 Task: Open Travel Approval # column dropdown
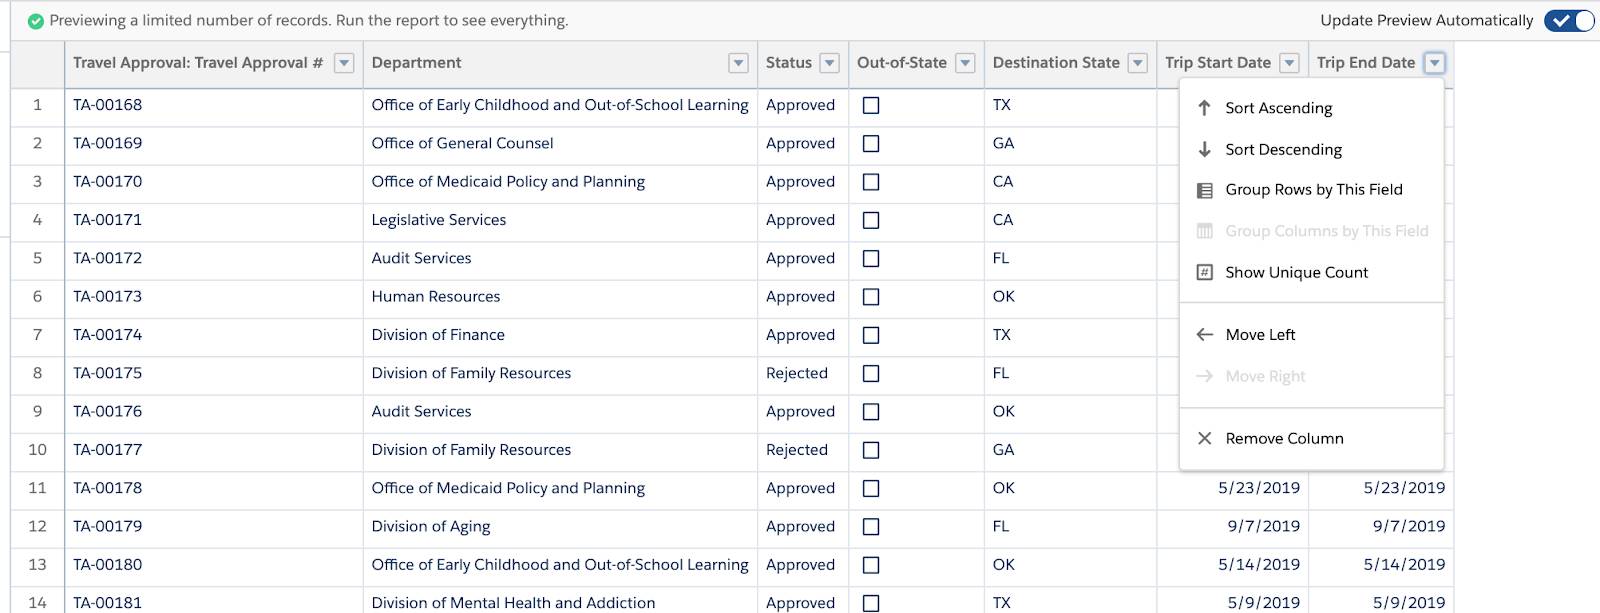(344, 63)
